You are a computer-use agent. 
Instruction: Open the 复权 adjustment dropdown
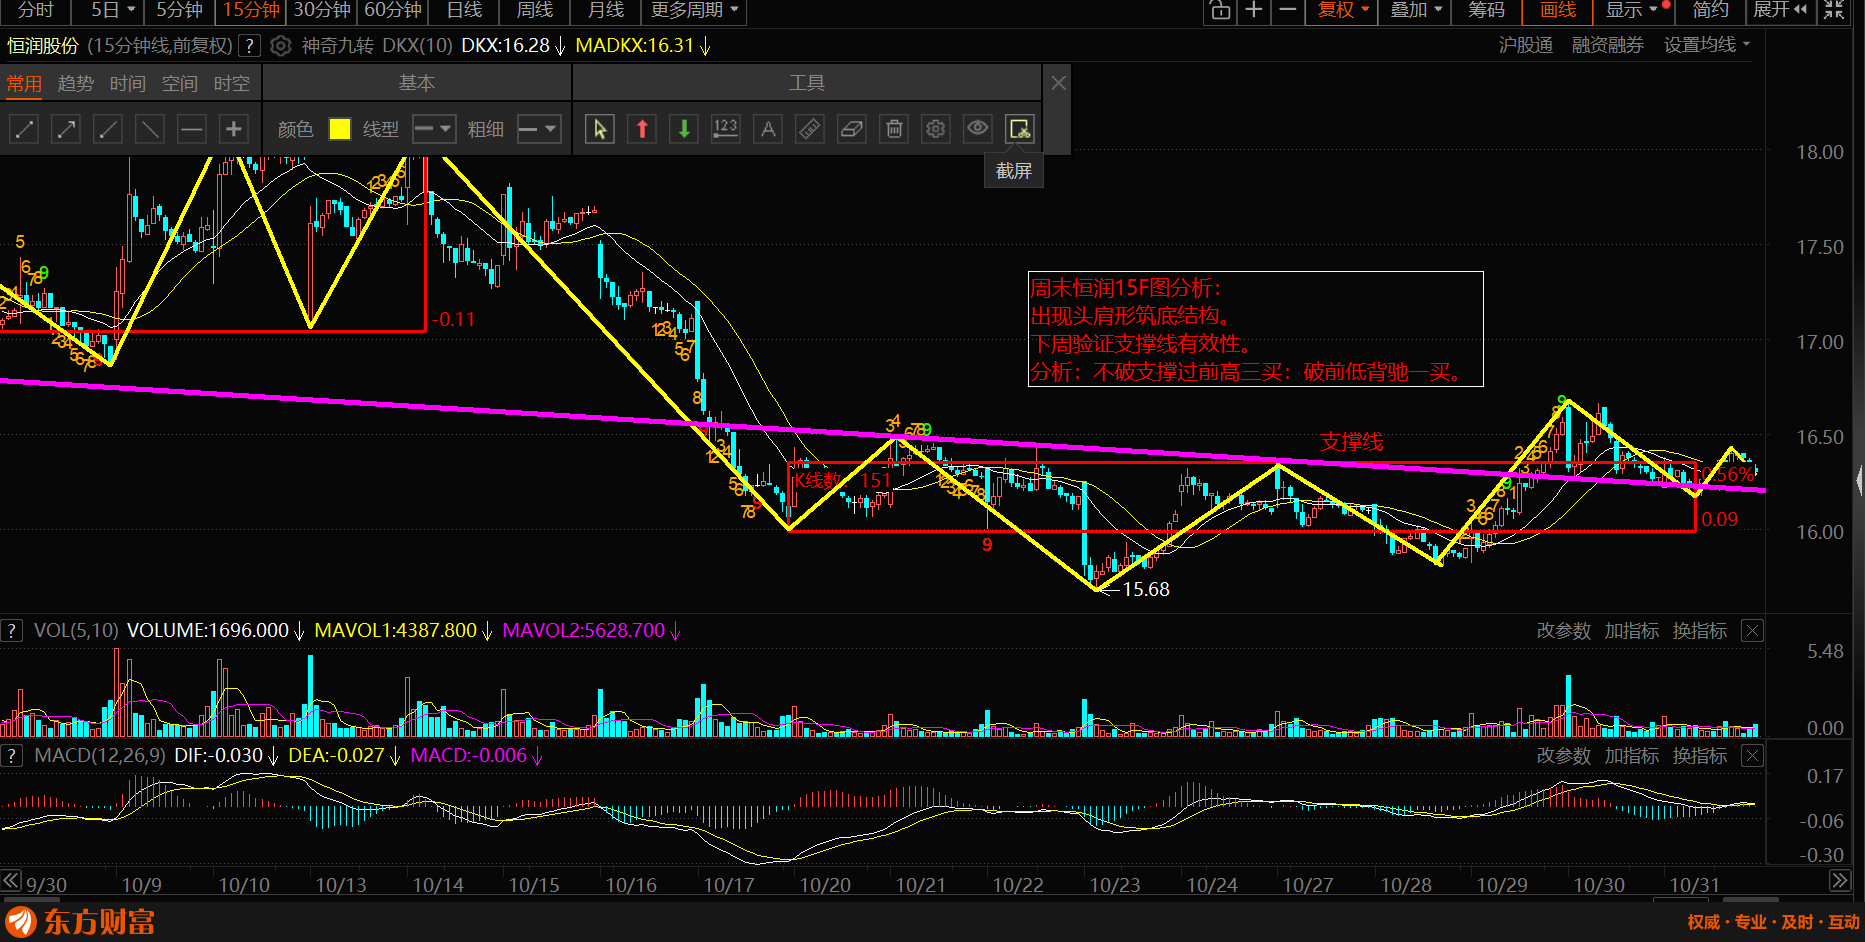1343,11
